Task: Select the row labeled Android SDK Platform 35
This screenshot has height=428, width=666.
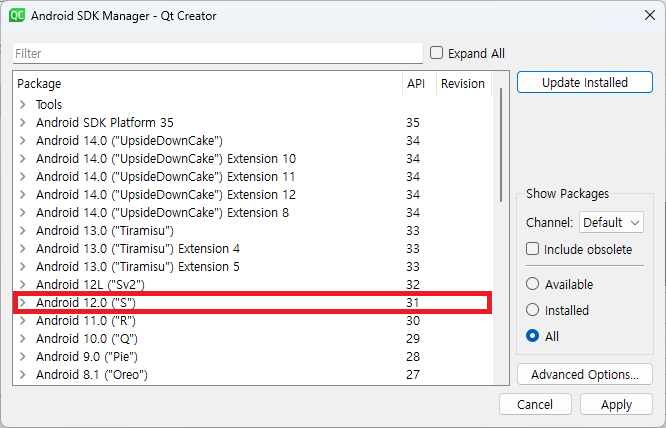Action: click(x=252, y=122)
